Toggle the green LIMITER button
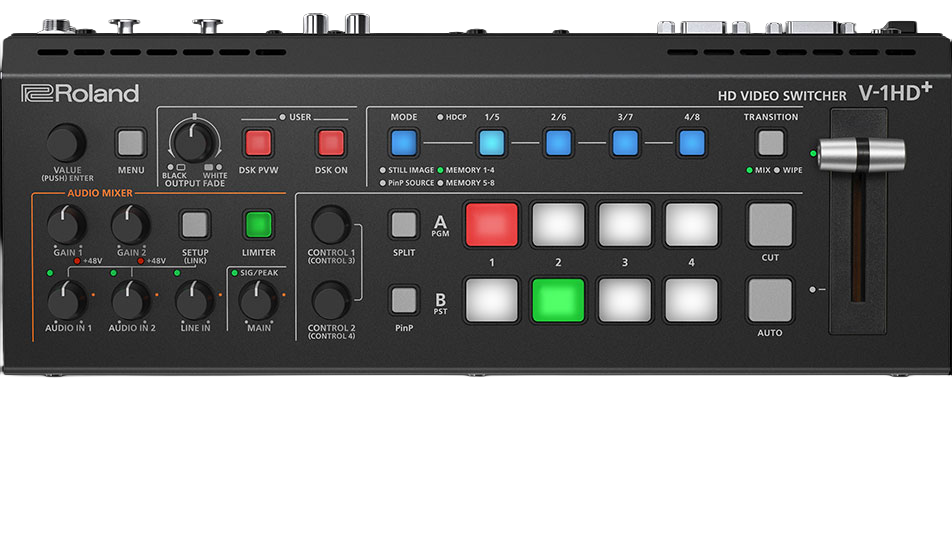The image size is (952, 549). [x=259, y=223]
